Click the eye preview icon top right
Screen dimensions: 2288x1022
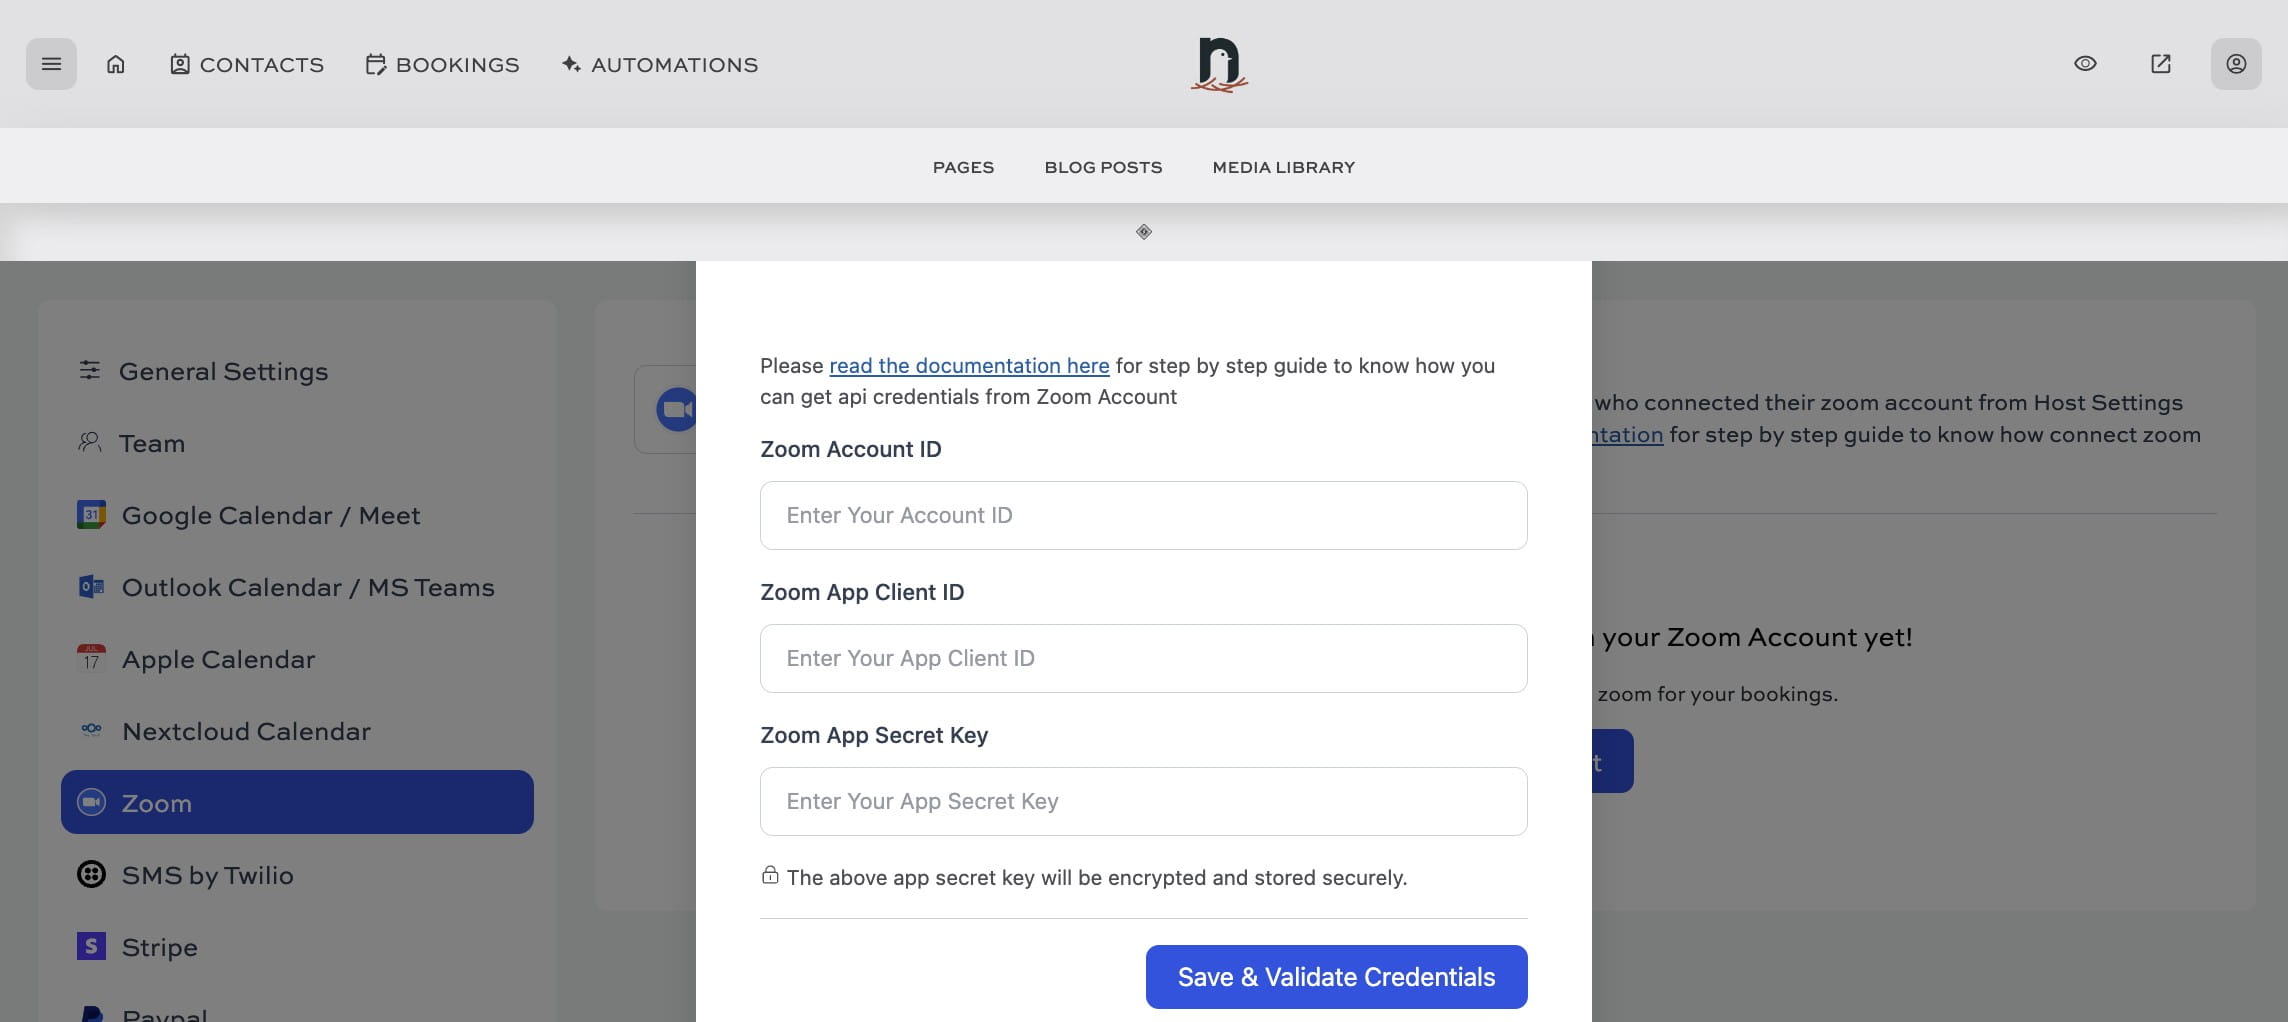(2084, 63)
